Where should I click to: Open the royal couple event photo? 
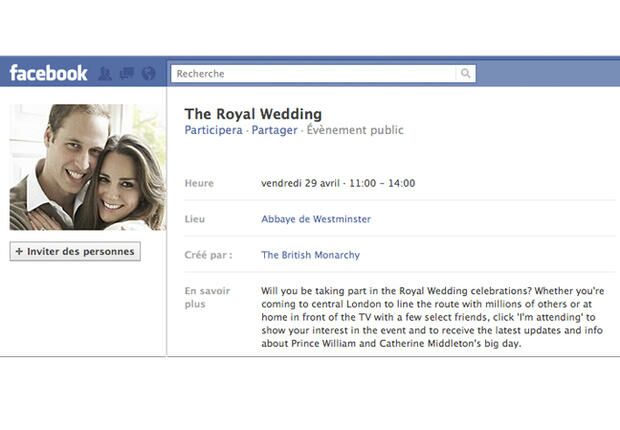[88, 167]
